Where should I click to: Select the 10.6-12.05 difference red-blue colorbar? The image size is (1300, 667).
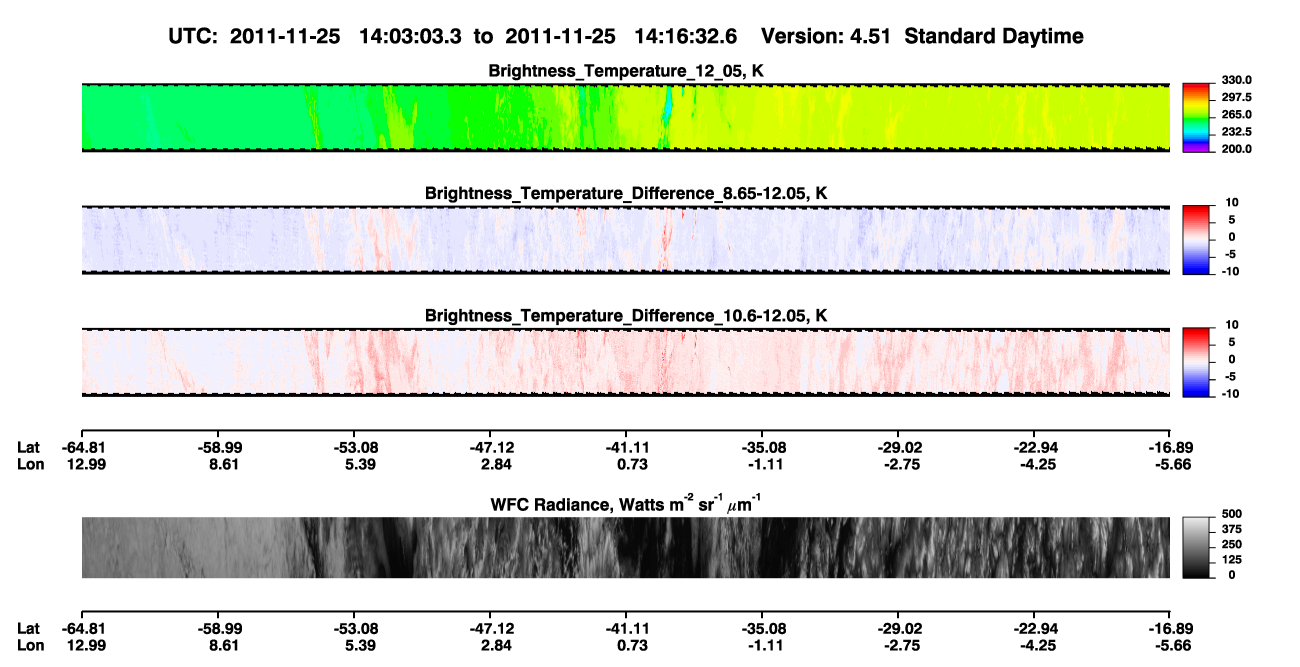1197,362
